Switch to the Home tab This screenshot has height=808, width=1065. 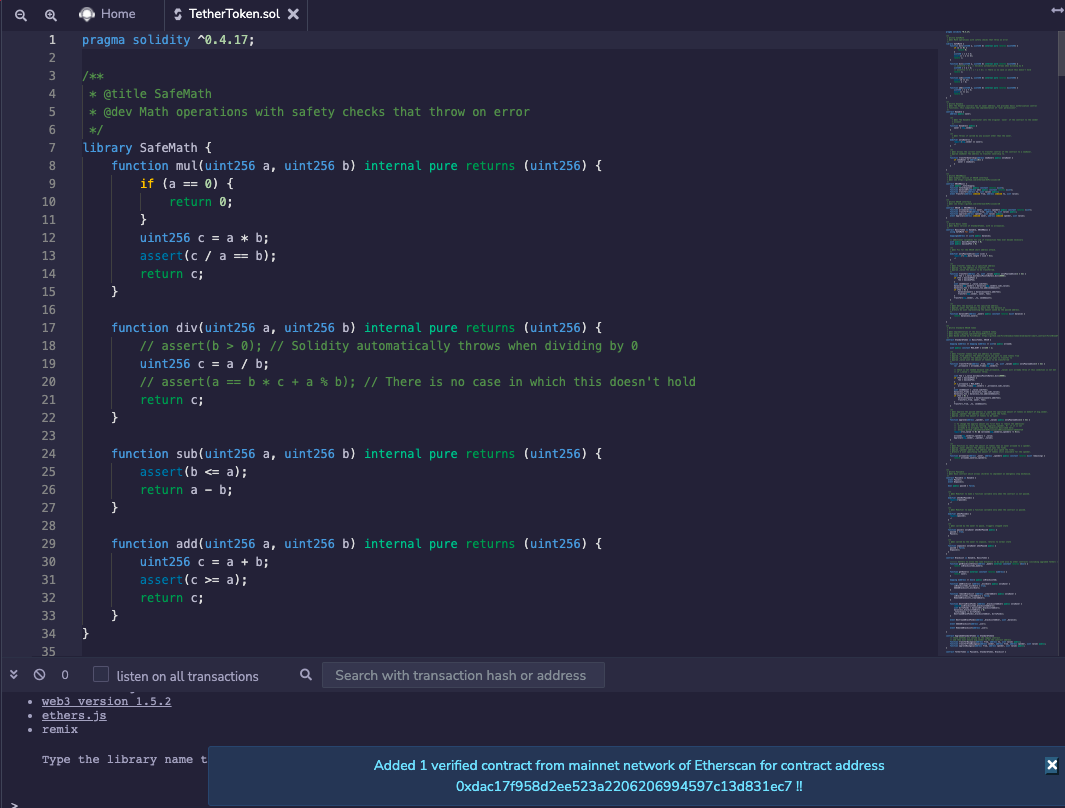pos(107,14)
